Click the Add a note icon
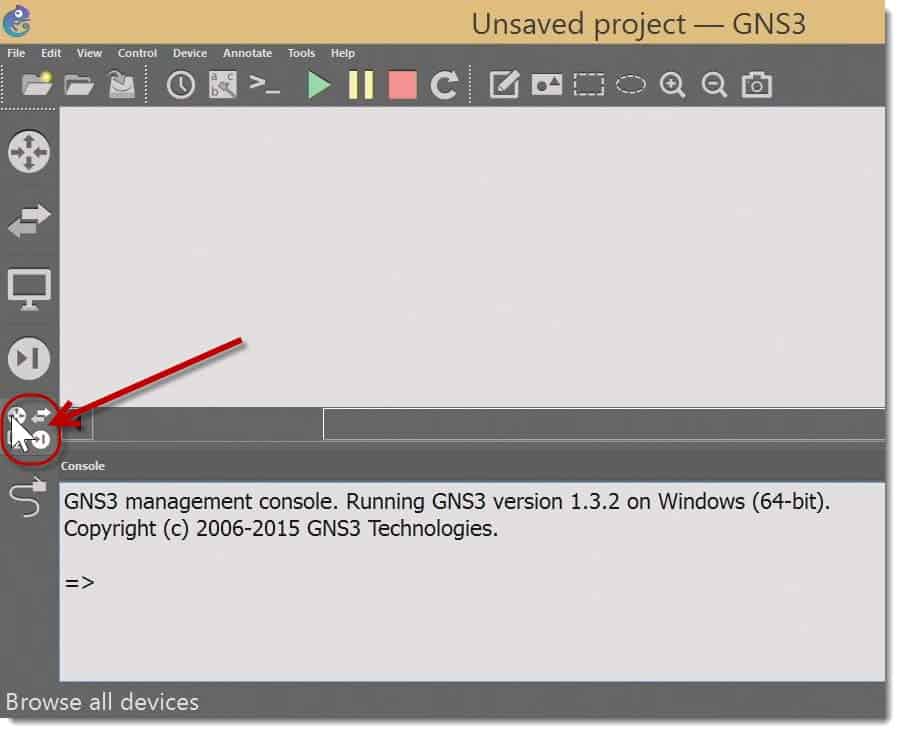Viewport: 900px width, 733px height. click(505, 85)
